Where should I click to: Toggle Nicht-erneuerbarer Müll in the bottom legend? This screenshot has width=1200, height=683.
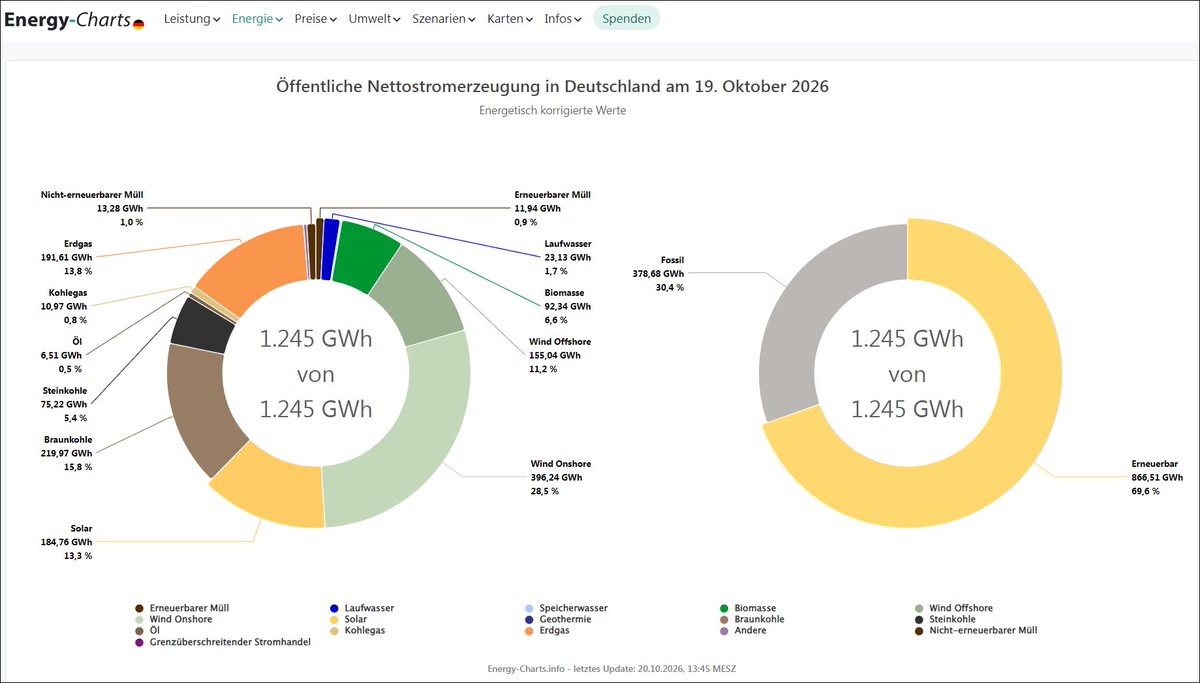[x=975, y=630]
